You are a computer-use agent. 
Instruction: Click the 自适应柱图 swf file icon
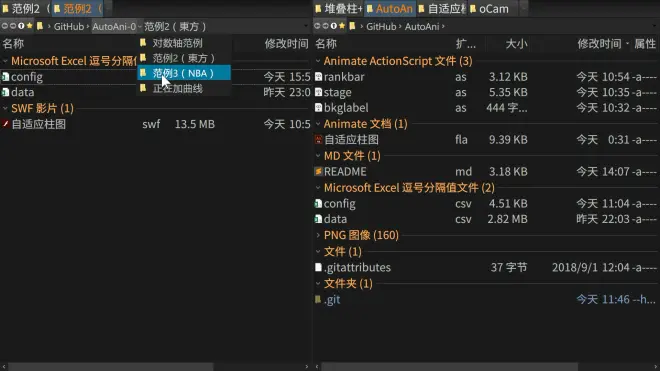pos(5,124)
